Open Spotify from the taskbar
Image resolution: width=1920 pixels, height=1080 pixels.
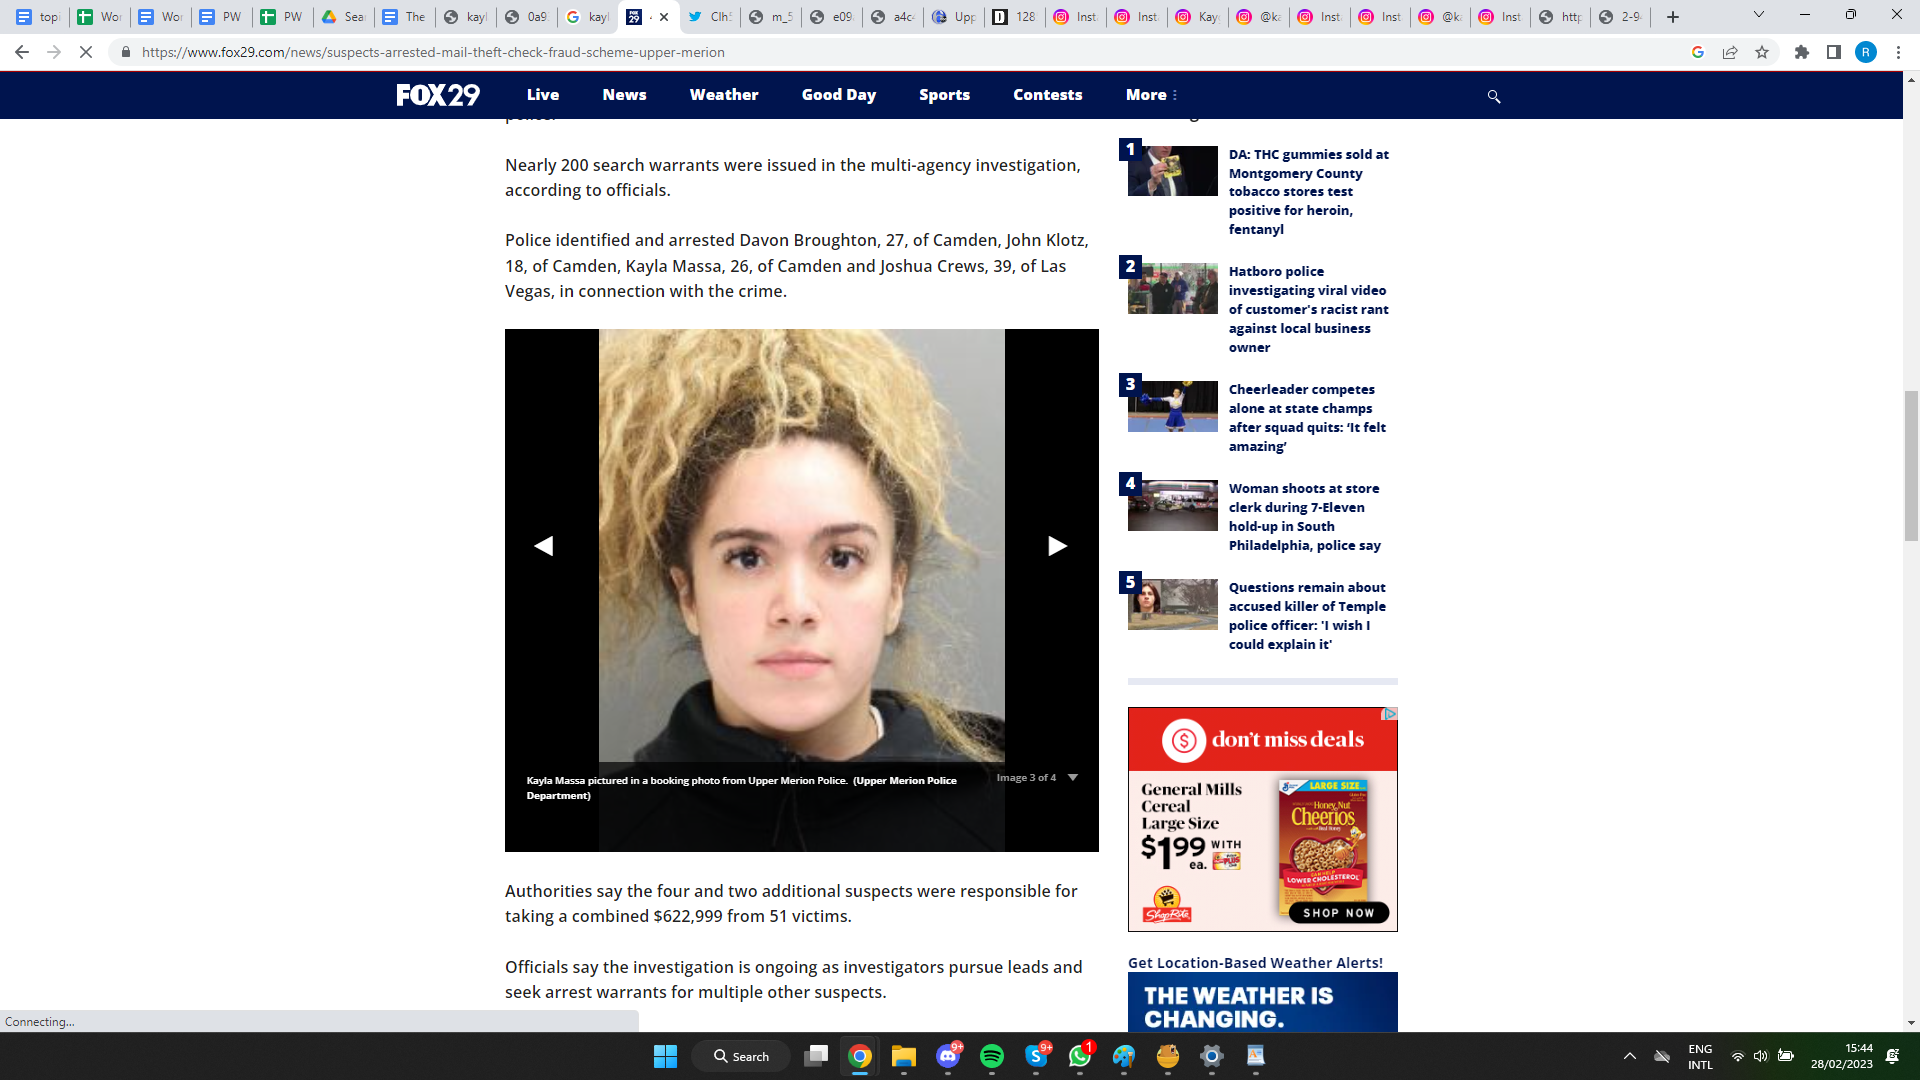click(992, 1056)
